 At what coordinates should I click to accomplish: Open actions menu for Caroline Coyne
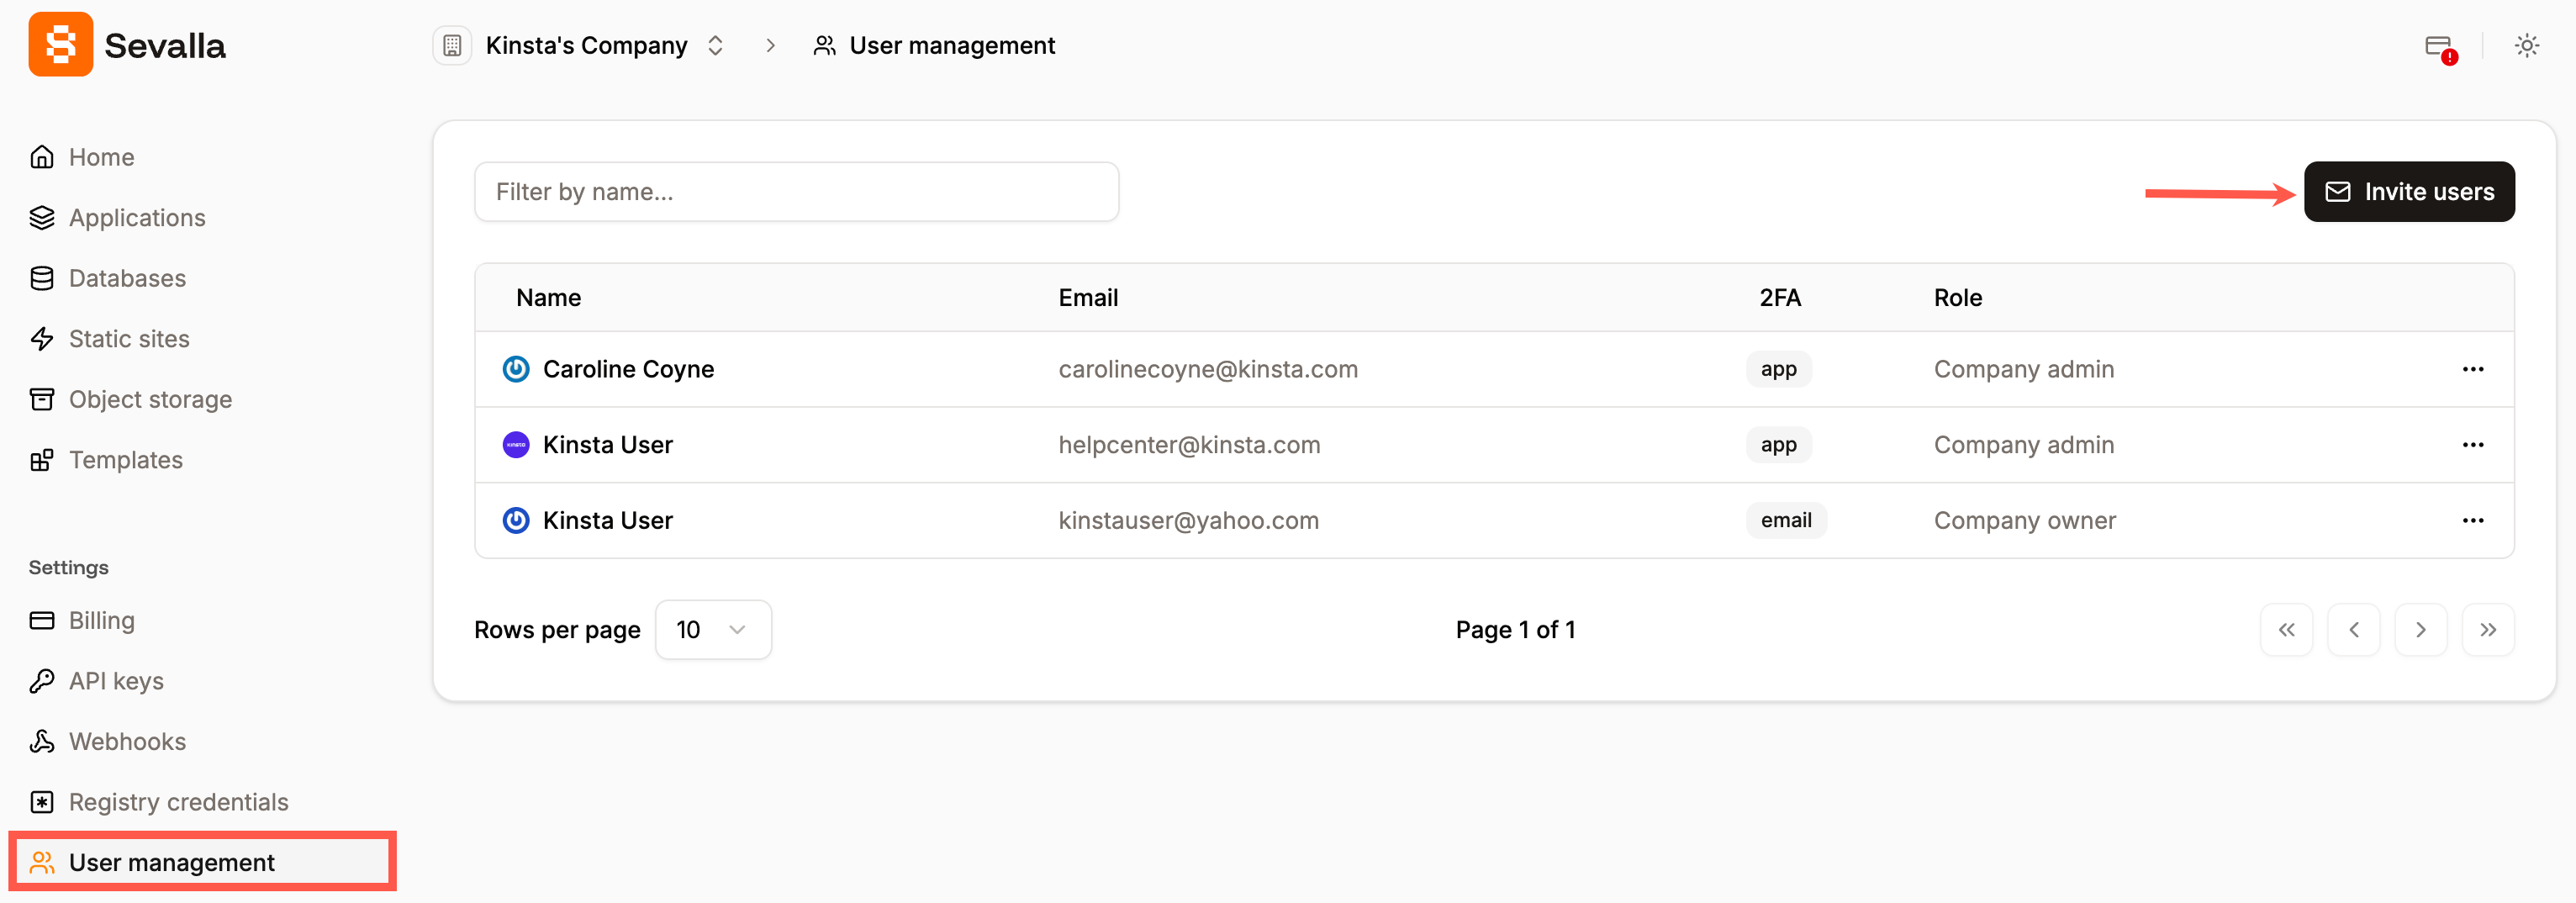coord(2474,369)
